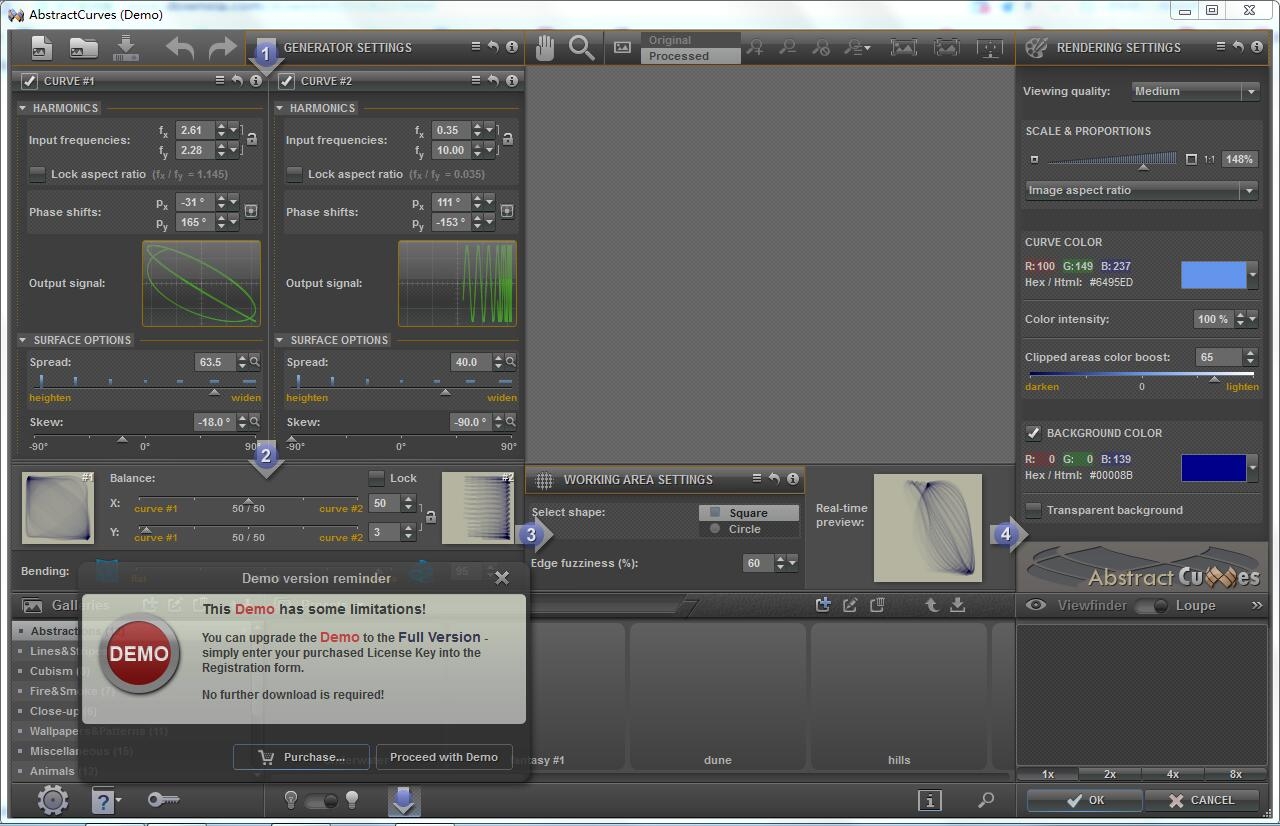Reset Working Area Settings with undo icon
This screenshot has width=1280, height=826.
tap(773, 479)
